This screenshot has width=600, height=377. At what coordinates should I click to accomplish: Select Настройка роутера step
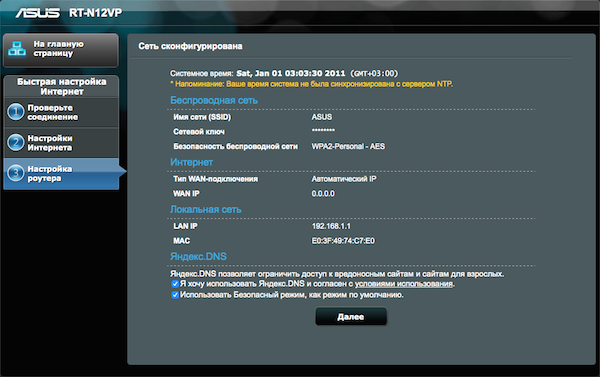coord(61,174)
